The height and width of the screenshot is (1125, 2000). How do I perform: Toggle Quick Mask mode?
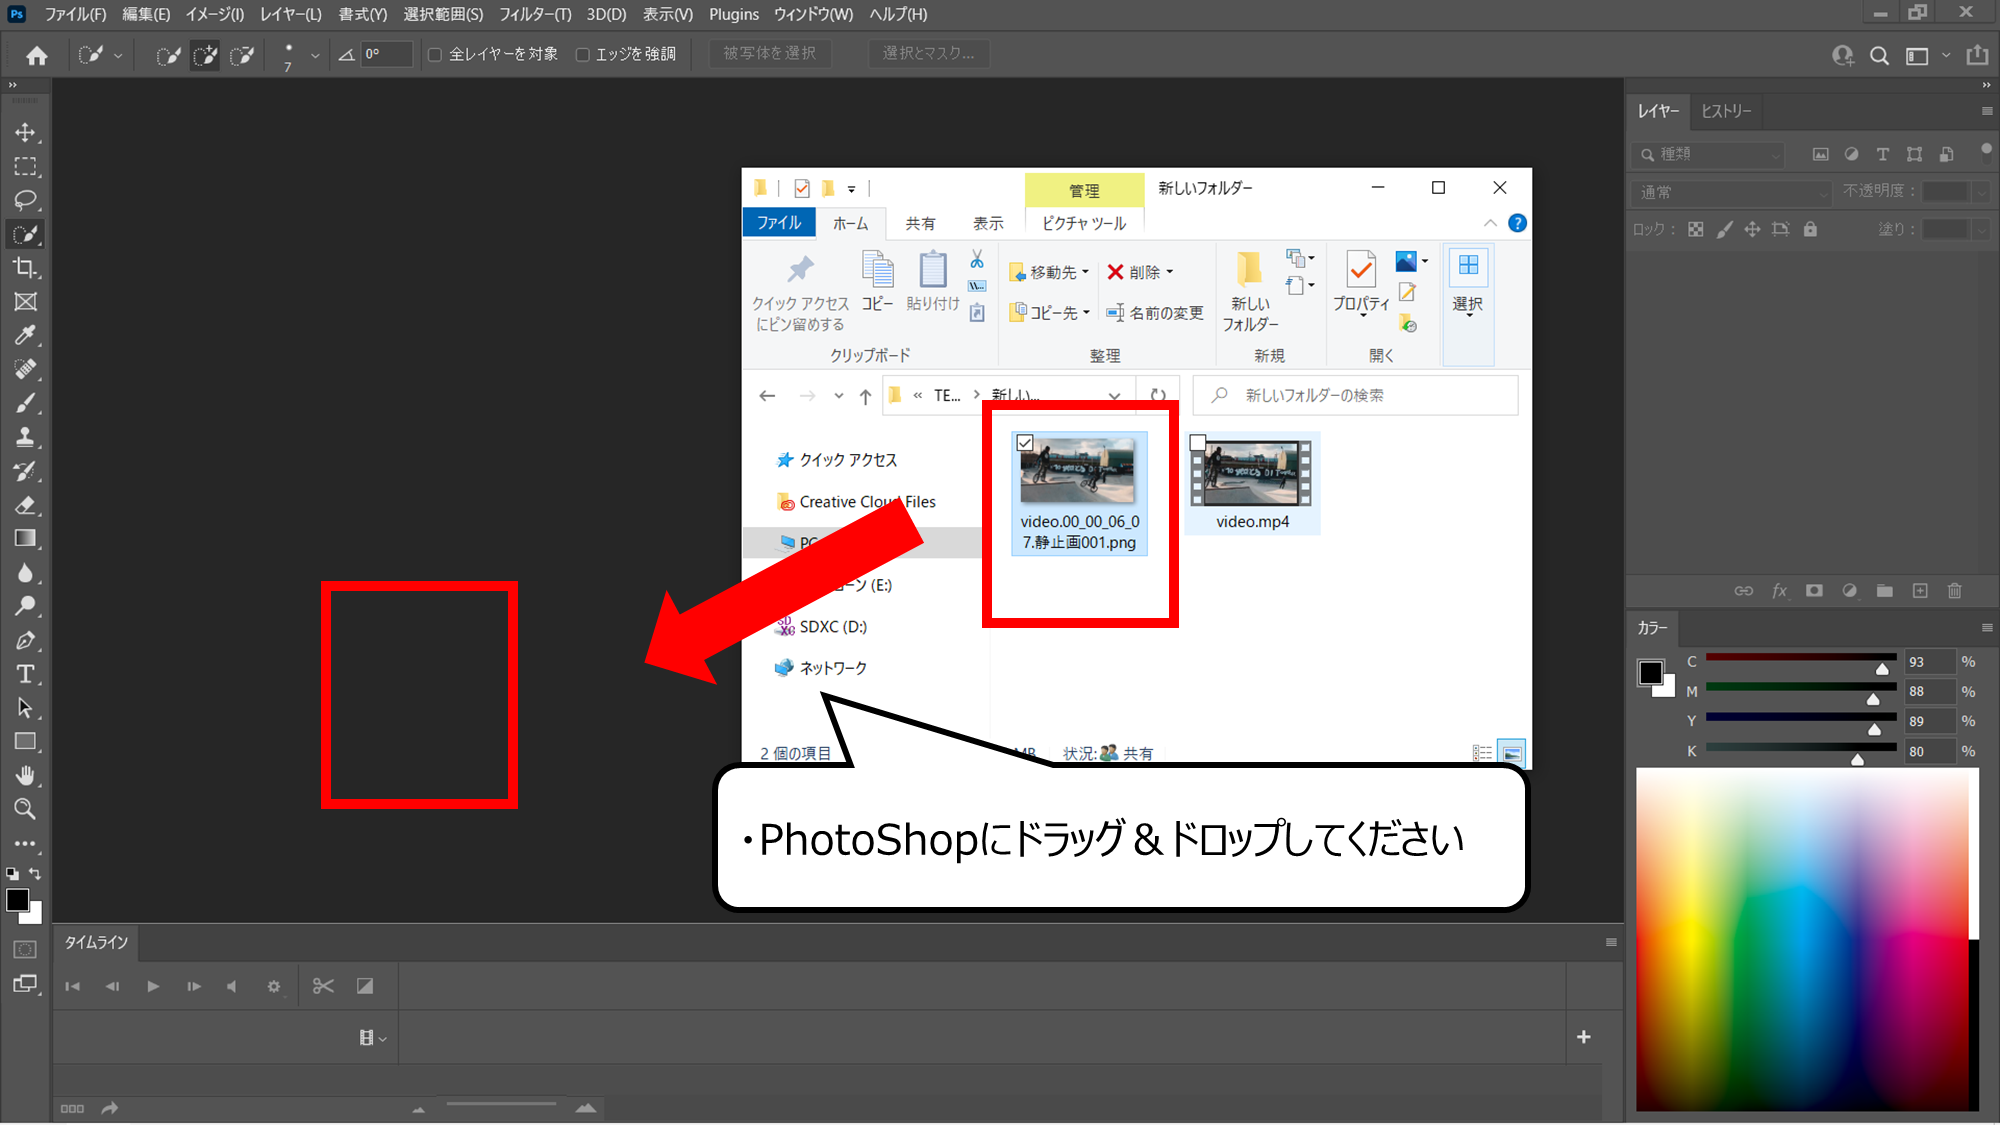pyautogui.click(x=25, y=949)
